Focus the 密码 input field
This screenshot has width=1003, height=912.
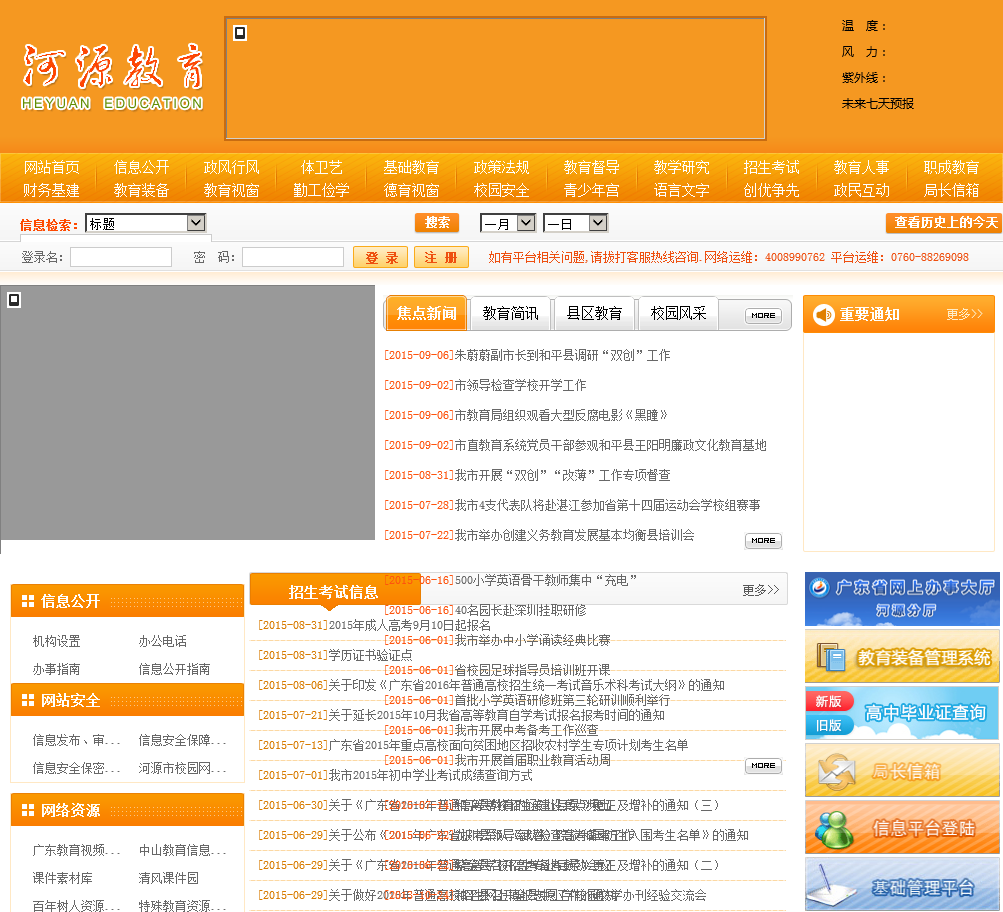293,257
